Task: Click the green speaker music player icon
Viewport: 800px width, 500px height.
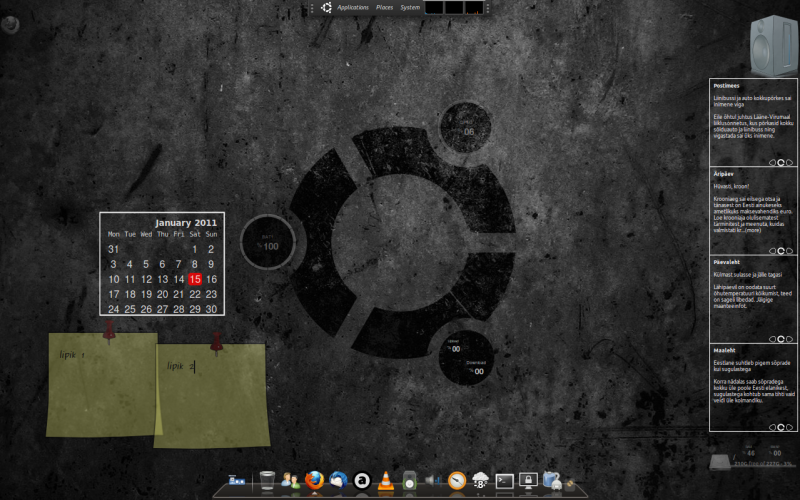Action: pyautogui.click(x=409, y=481)
